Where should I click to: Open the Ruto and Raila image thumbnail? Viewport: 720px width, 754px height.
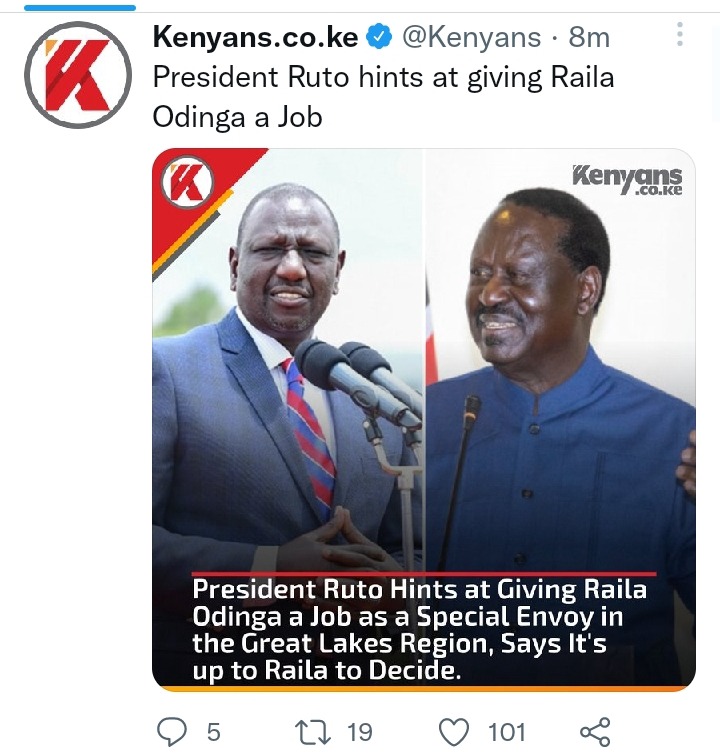(424, 420)
